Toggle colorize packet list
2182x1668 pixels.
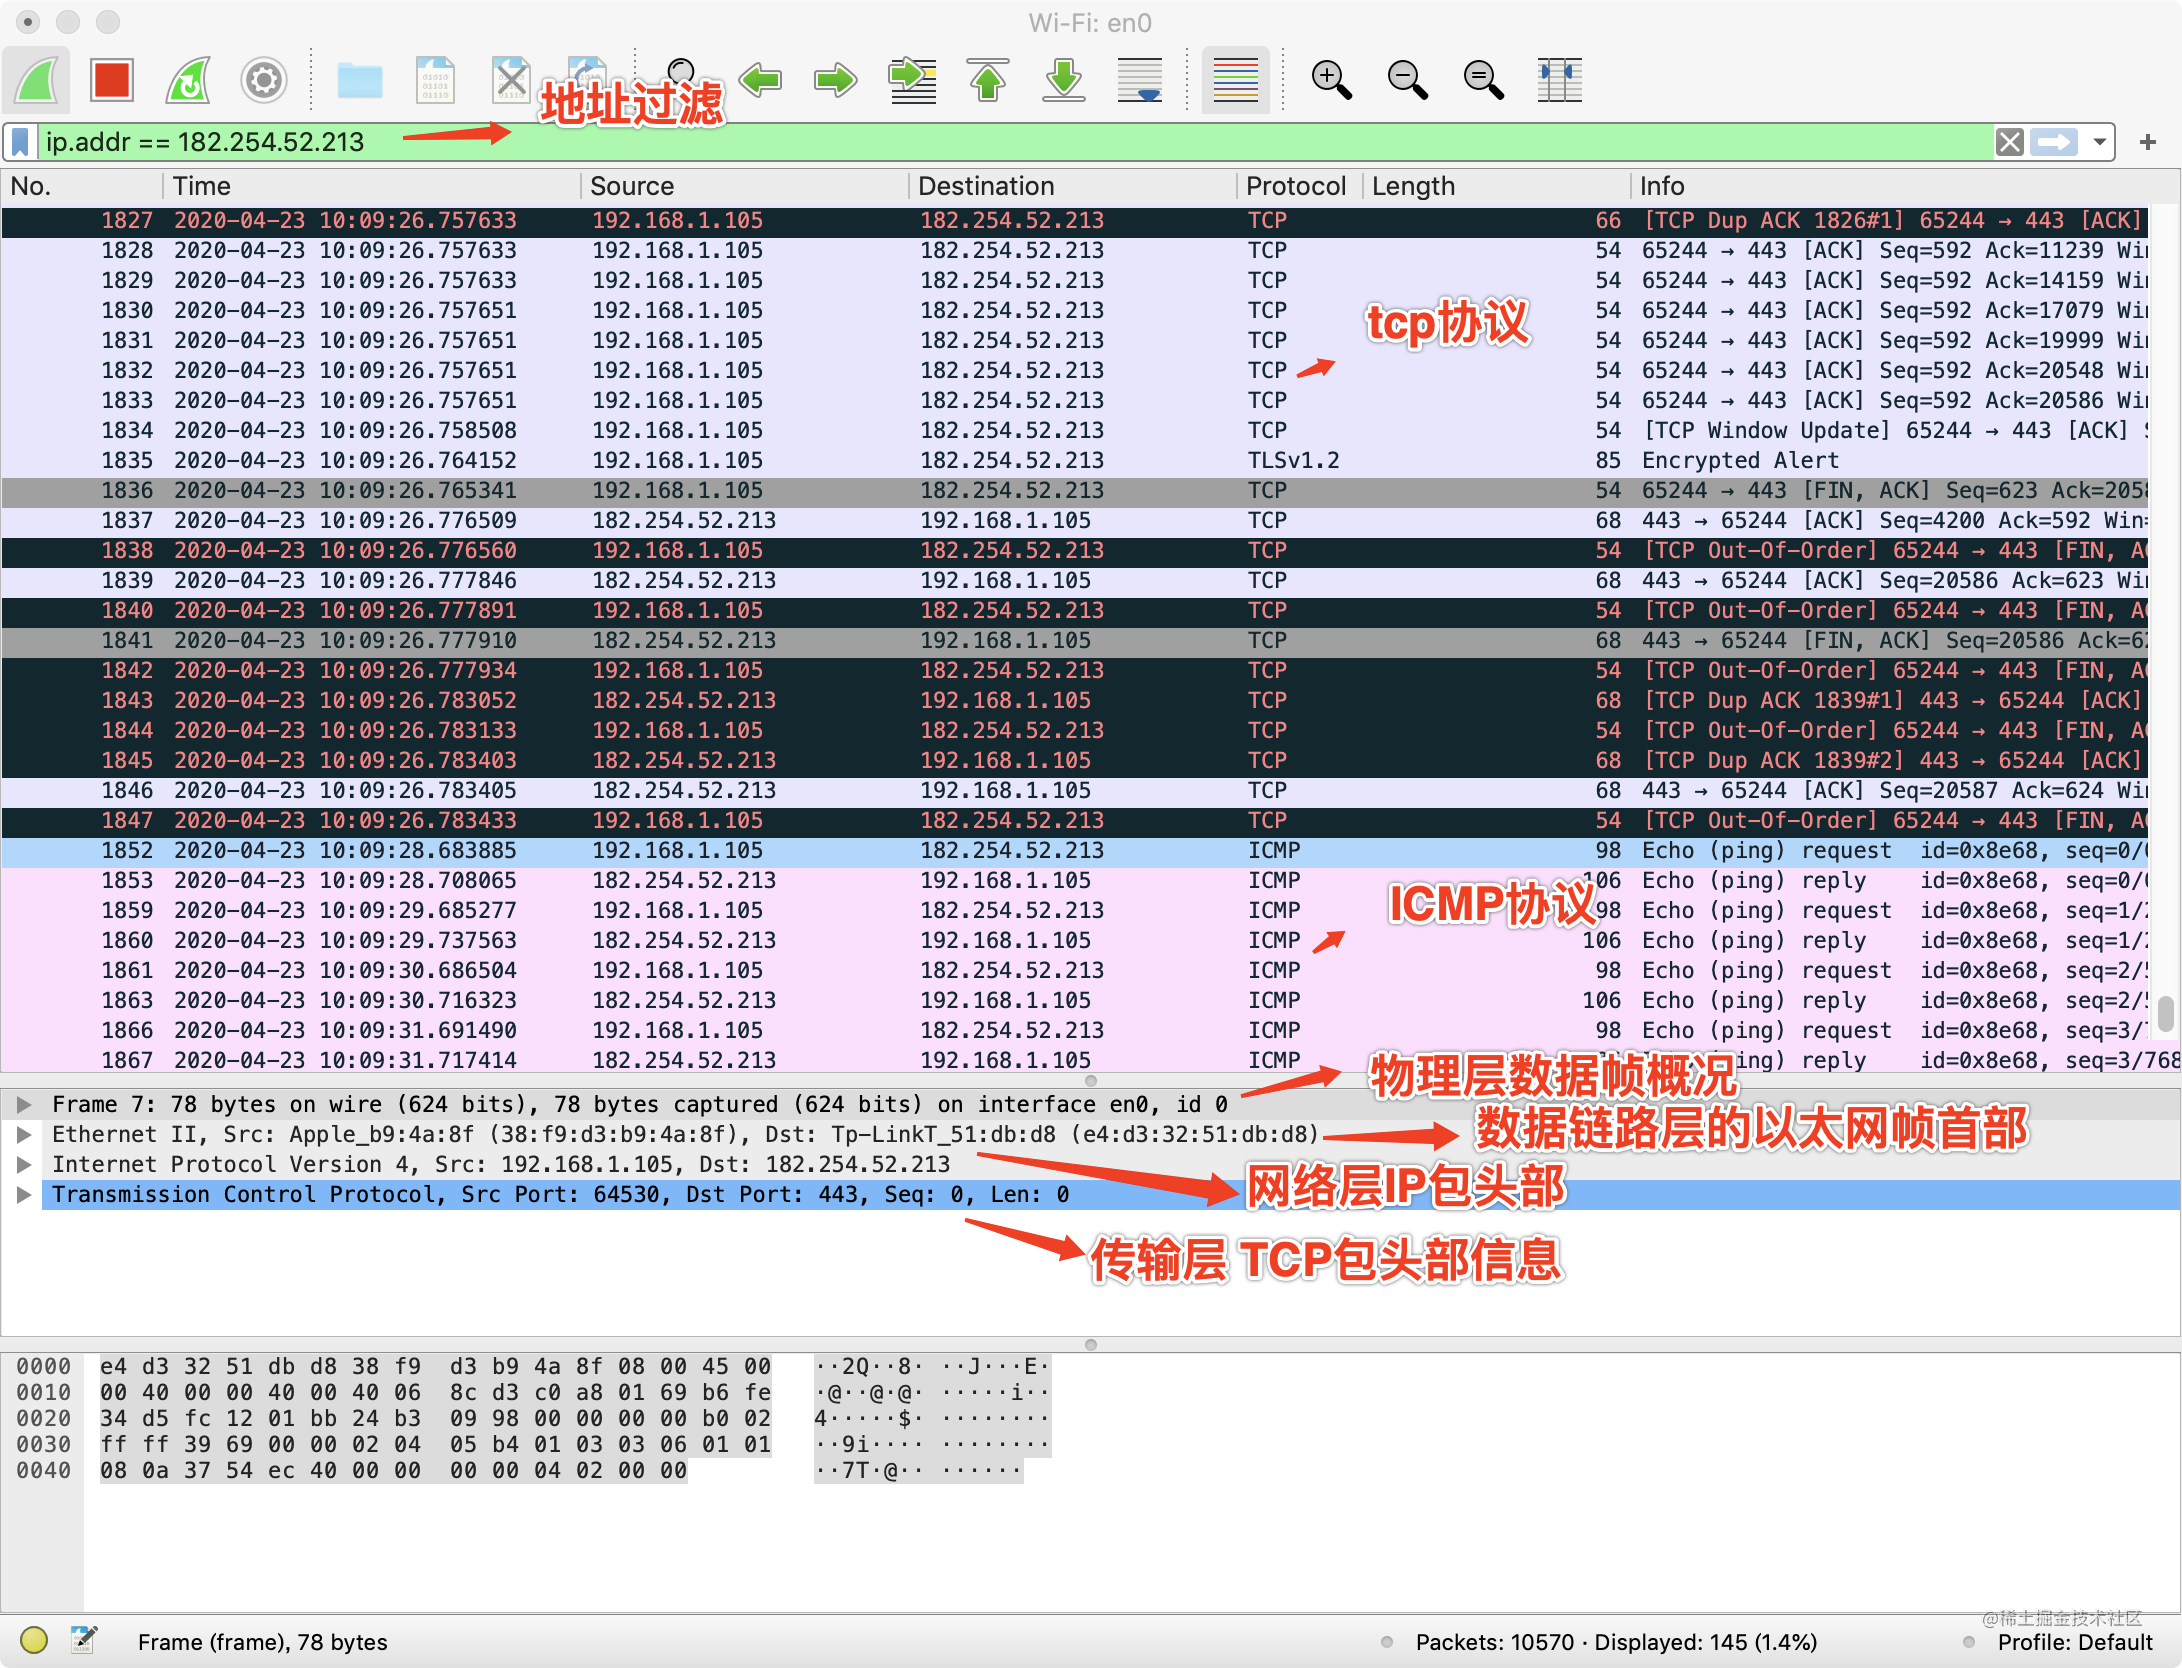coord(1235,80)
